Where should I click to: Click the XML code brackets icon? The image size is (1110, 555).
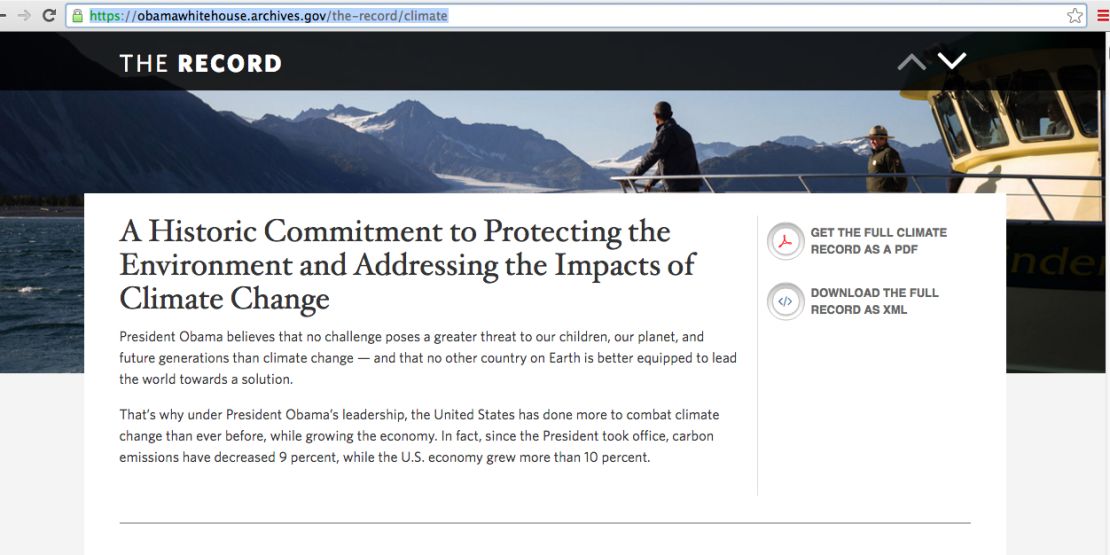click(785, 302)
